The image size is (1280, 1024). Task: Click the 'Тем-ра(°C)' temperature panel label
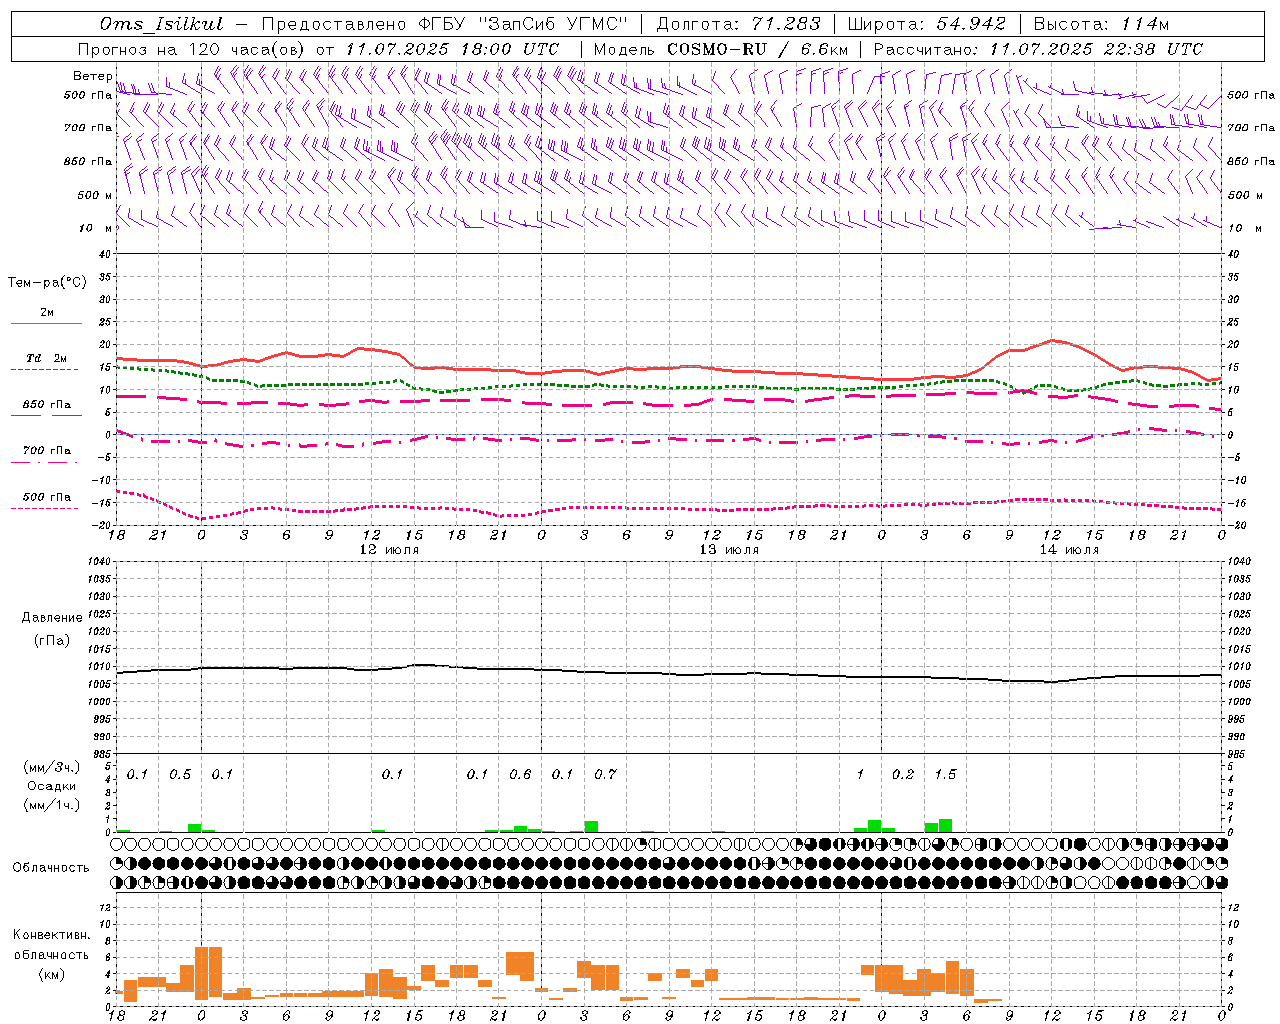click(47, 283)
